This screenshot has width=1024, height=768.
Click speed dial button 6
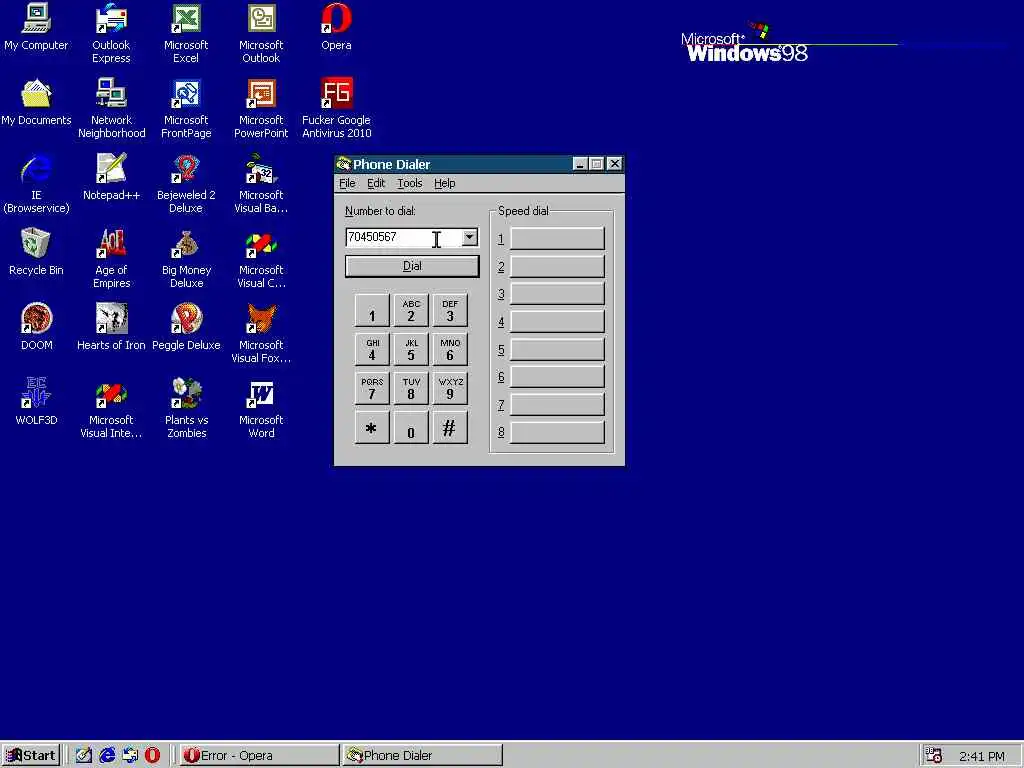[x=557, y=377]
